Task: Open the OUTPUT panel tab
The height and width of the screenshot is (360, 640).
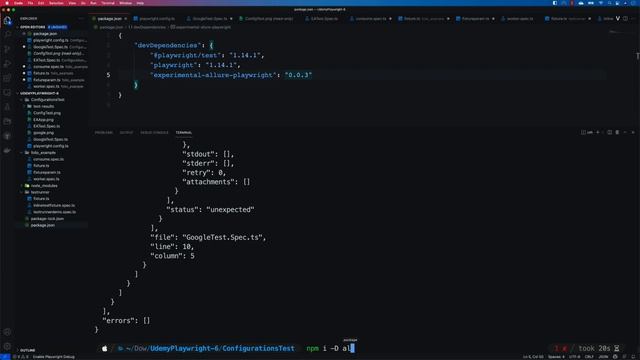Action: coord(126,132)
